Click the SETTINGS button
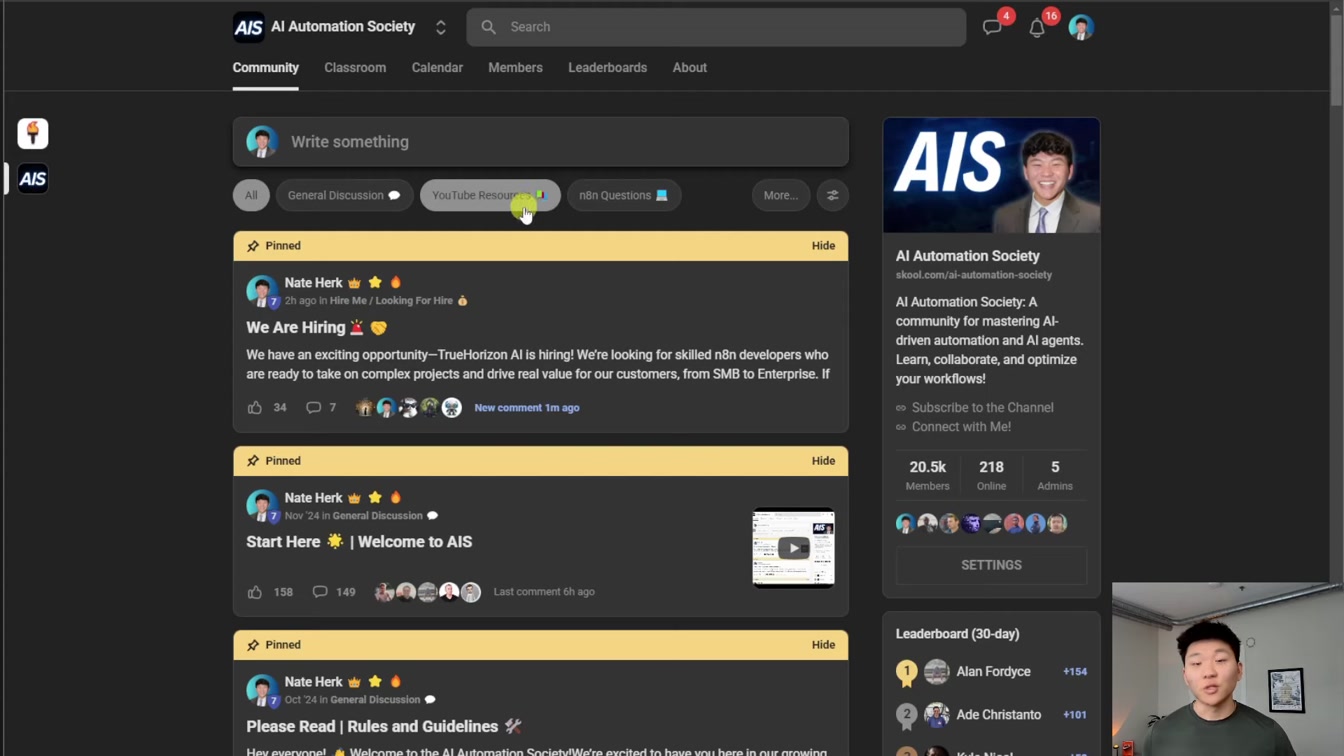Viewport: 1344px width, 756px height. pyautogui.click(x=991, y=565)
